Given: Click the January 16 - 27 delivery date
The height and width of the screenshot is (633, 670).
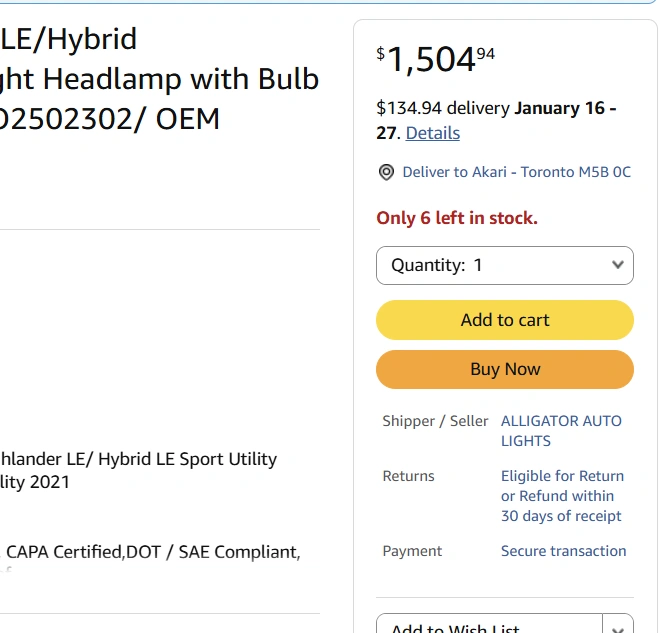Looking at the screenshot, I should click(564, 107).
